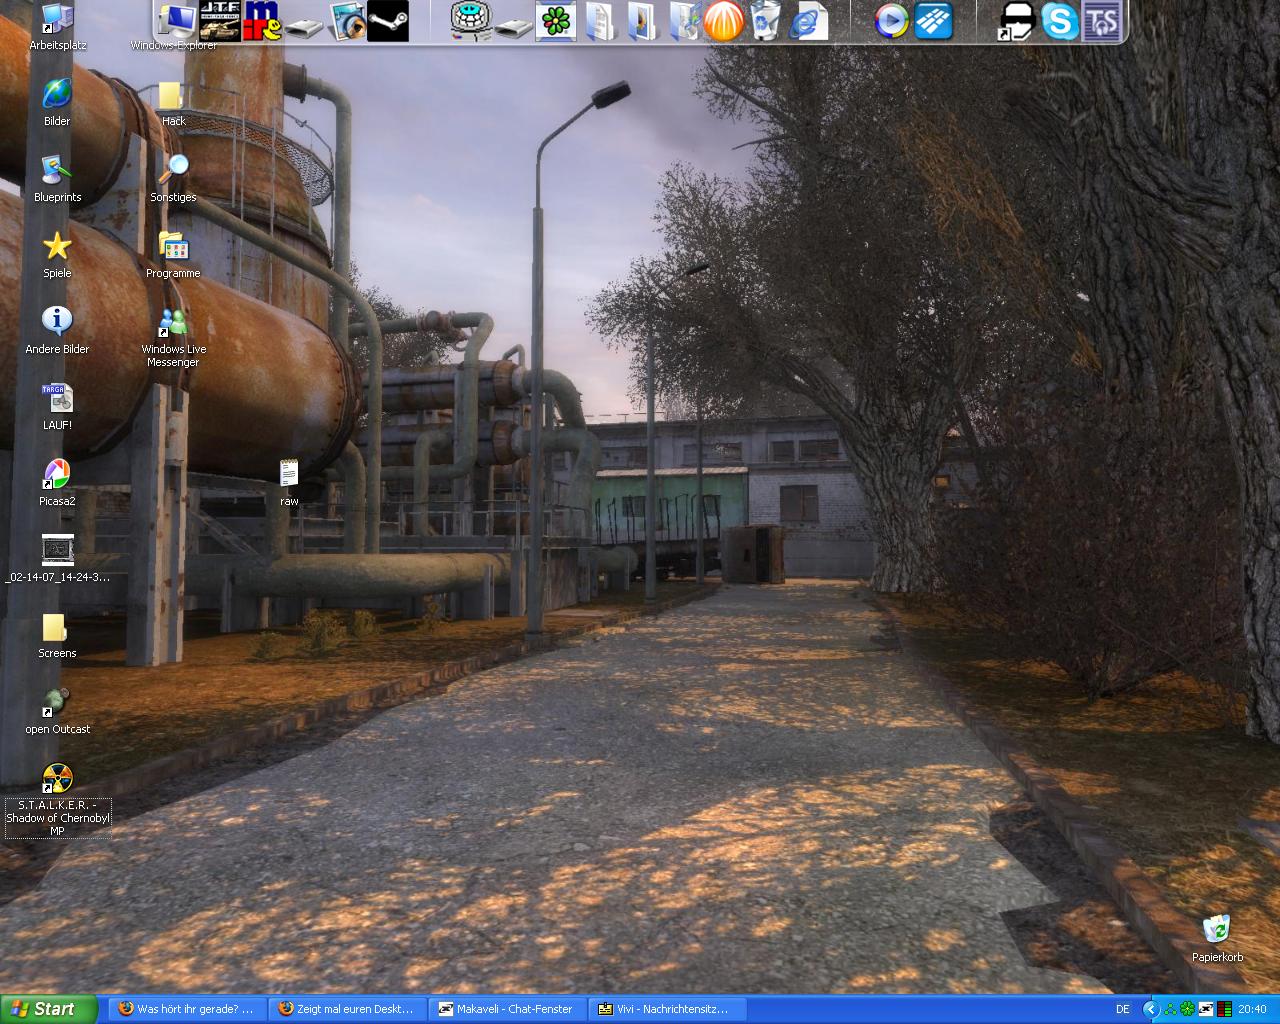Open the camera eye image viewer icon
This screenshot has width=1280, height=1024.
click(346, 21)
